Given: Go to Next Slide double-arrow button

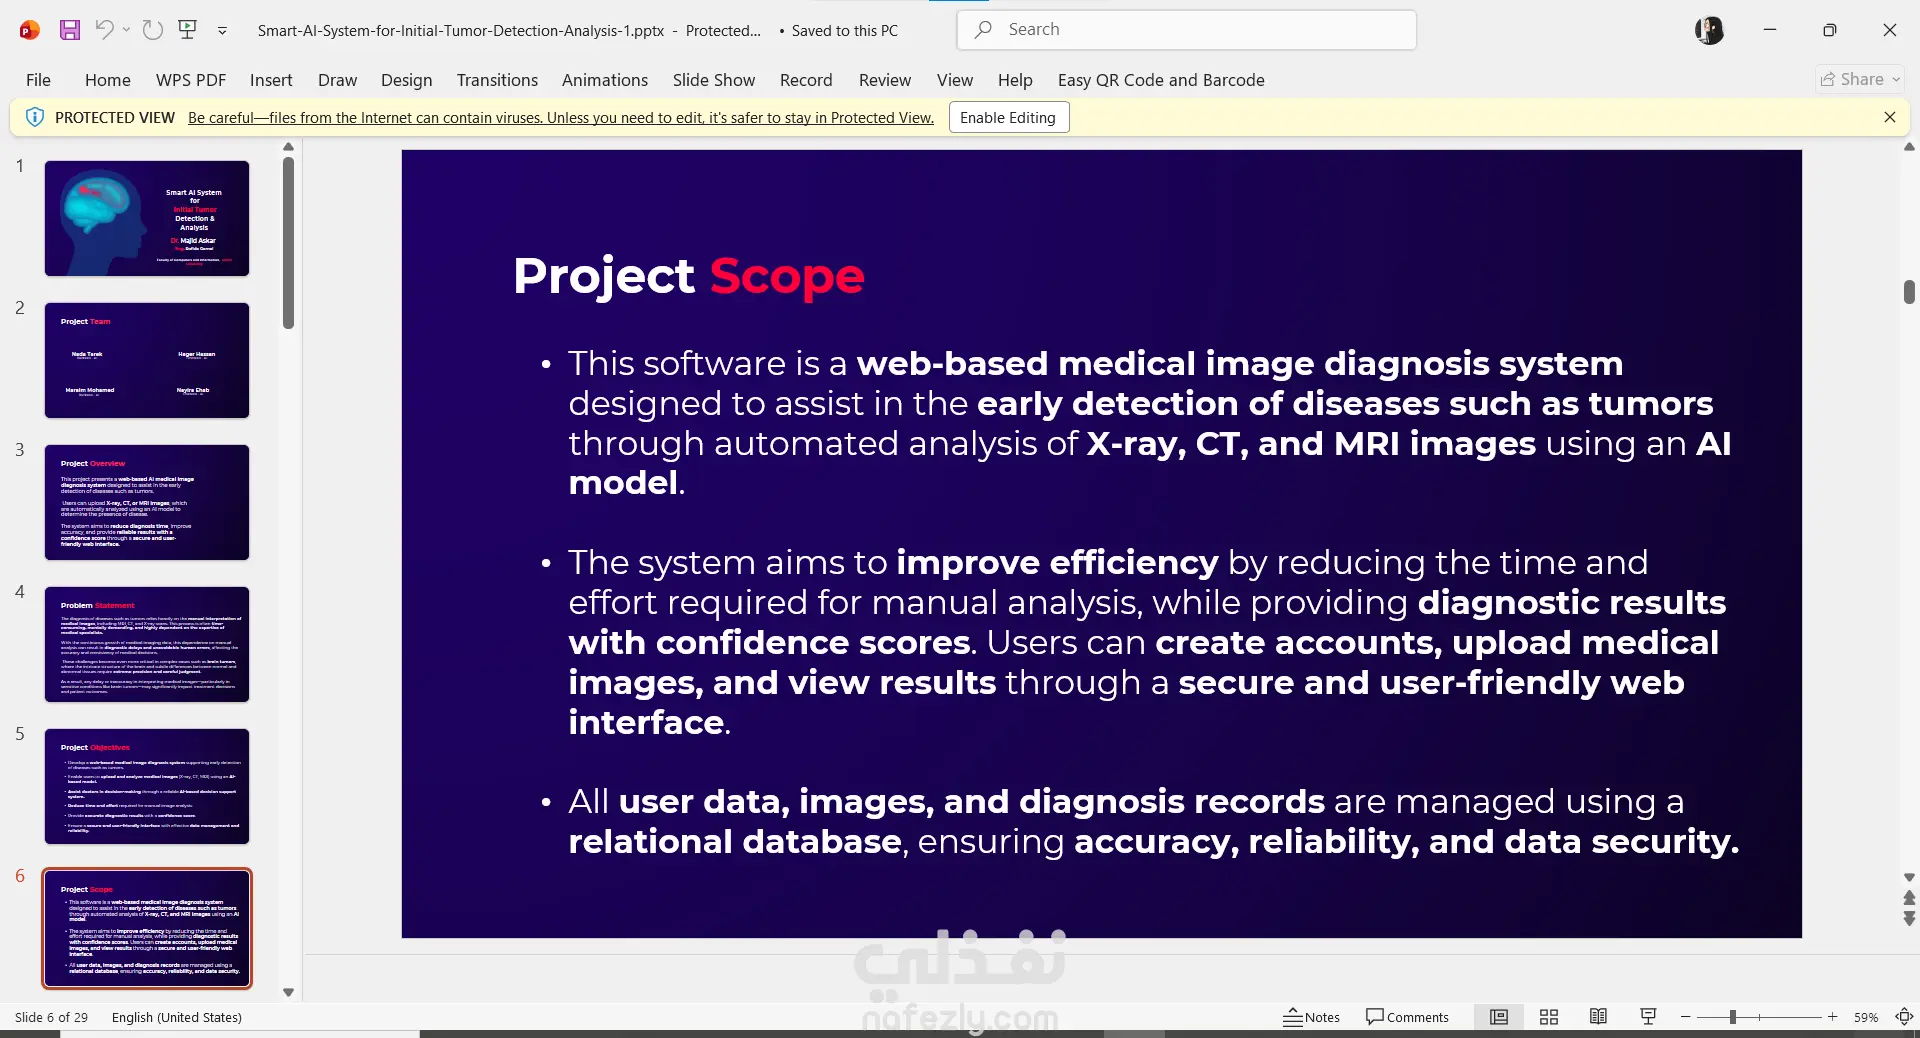Looking at the screenshot, I should pyautogui.click(x=1909, y=918).
